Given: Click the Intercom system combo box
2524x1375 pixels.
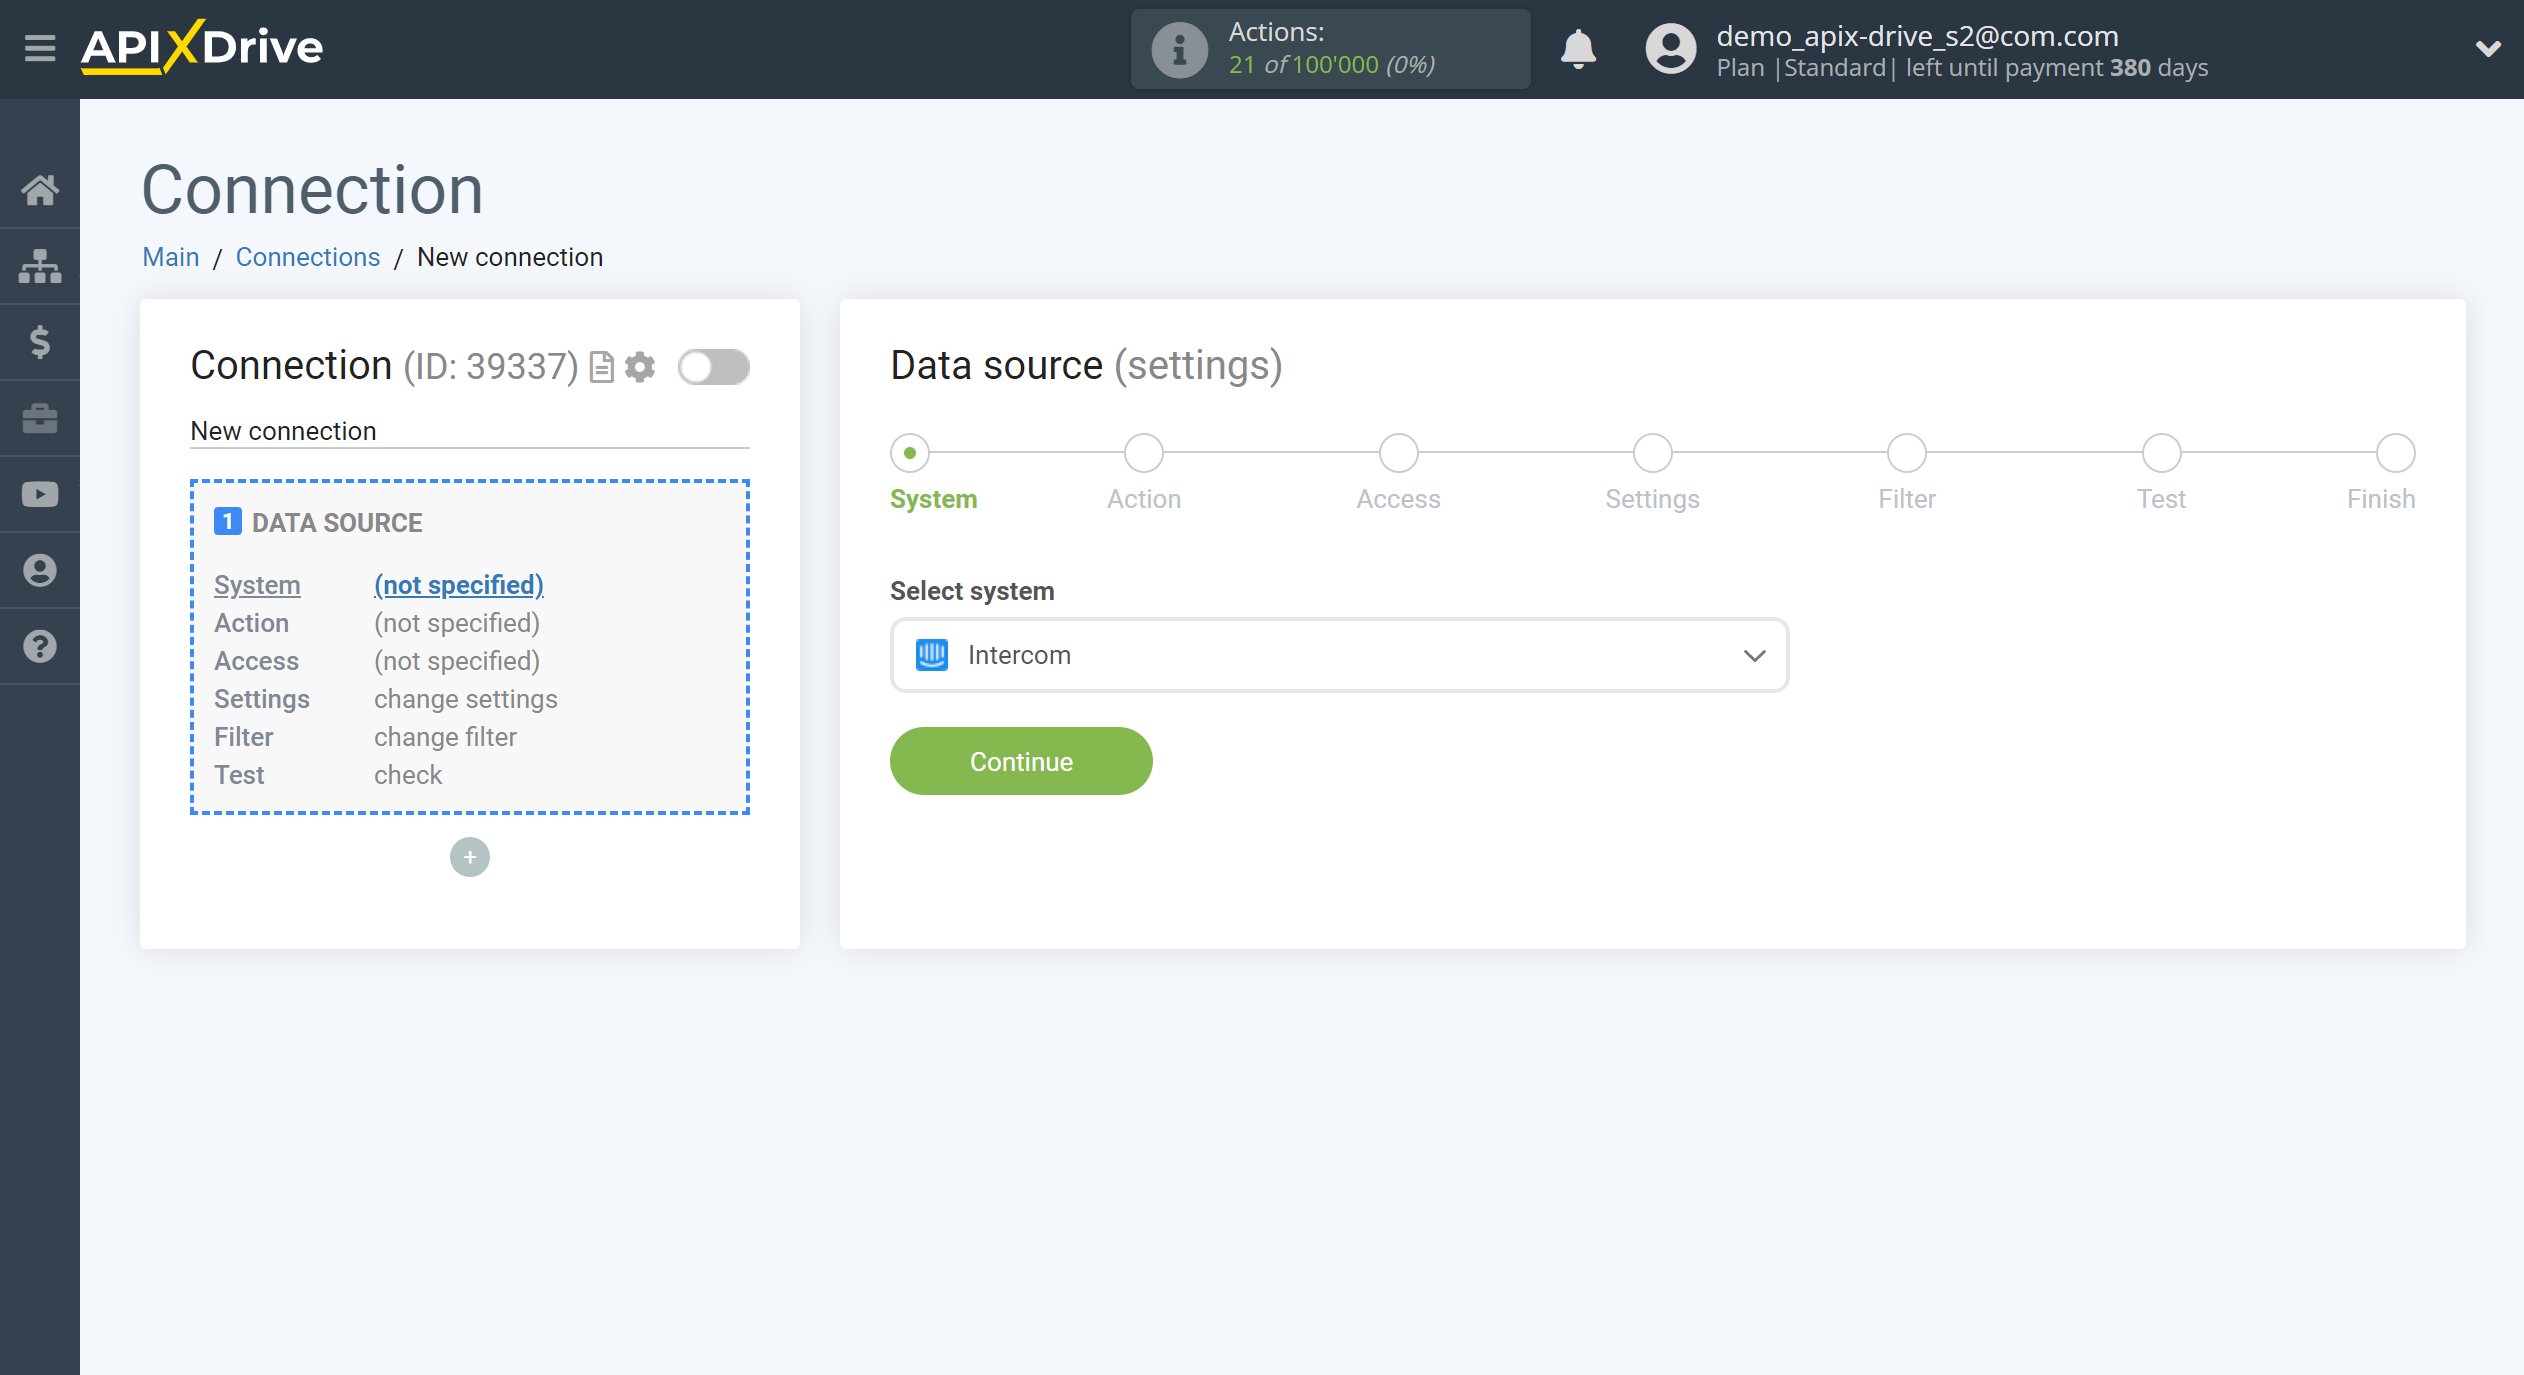Looking at the screenshot, I should [1339, 655].
